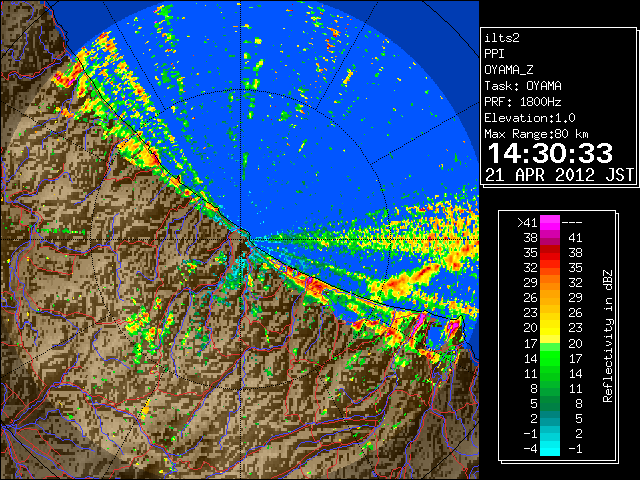640x480 pixels.
Task: Click the 'PRF: 1800Hz' text
Action: pyautogui.click(x=523, y=102)
